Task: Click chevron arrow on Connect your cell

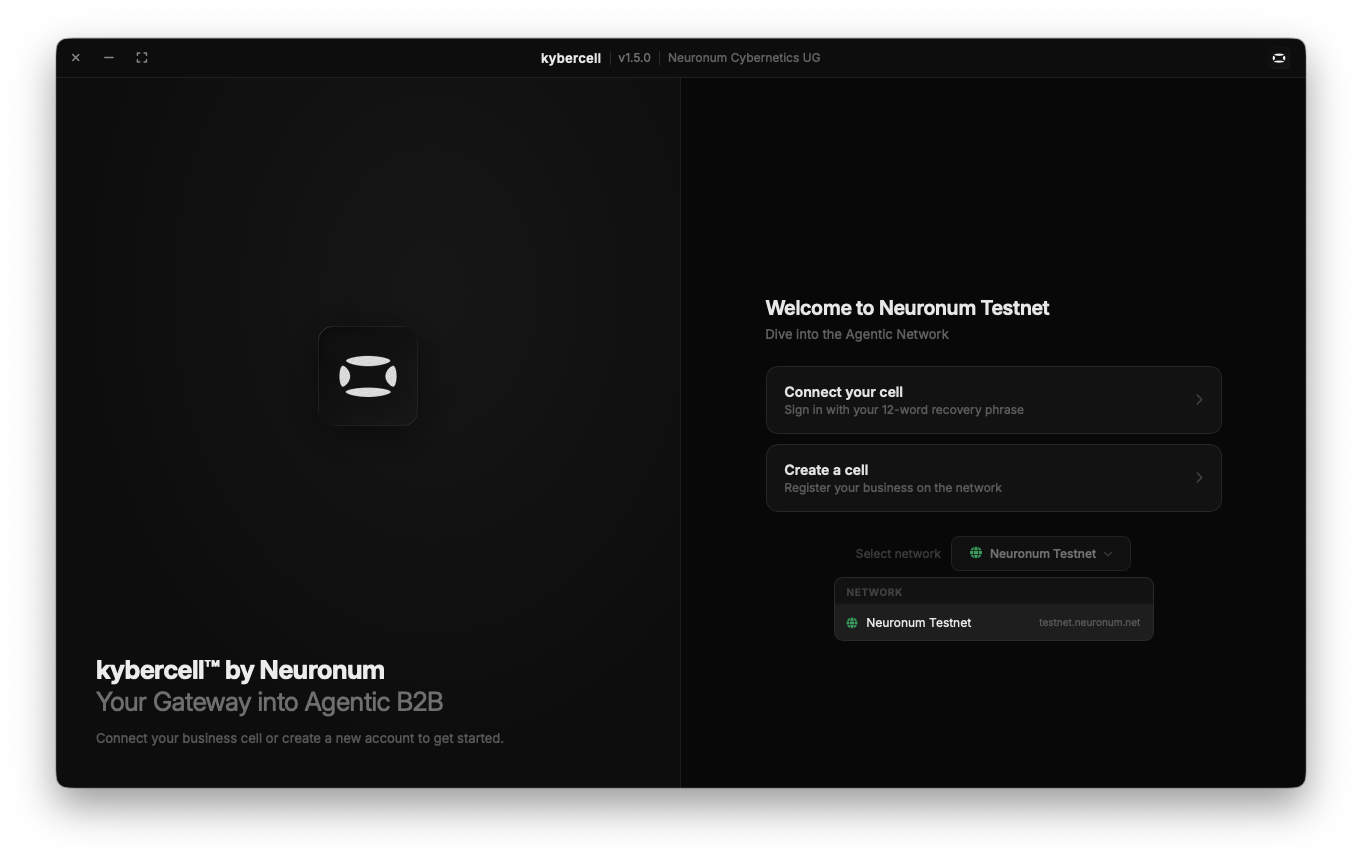Action: [1199, 400]
